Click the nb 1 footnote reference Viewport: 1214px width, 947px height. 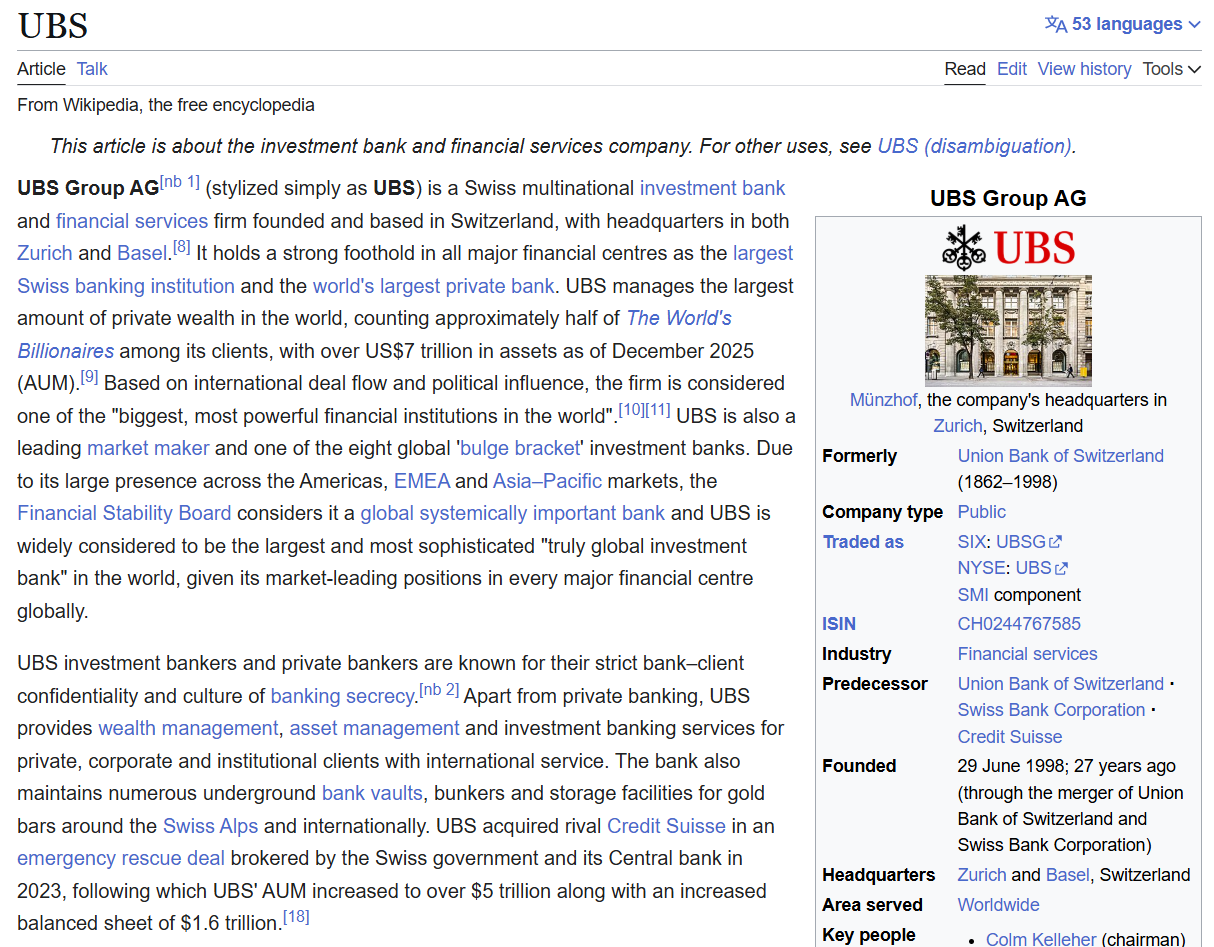point(180,183)
